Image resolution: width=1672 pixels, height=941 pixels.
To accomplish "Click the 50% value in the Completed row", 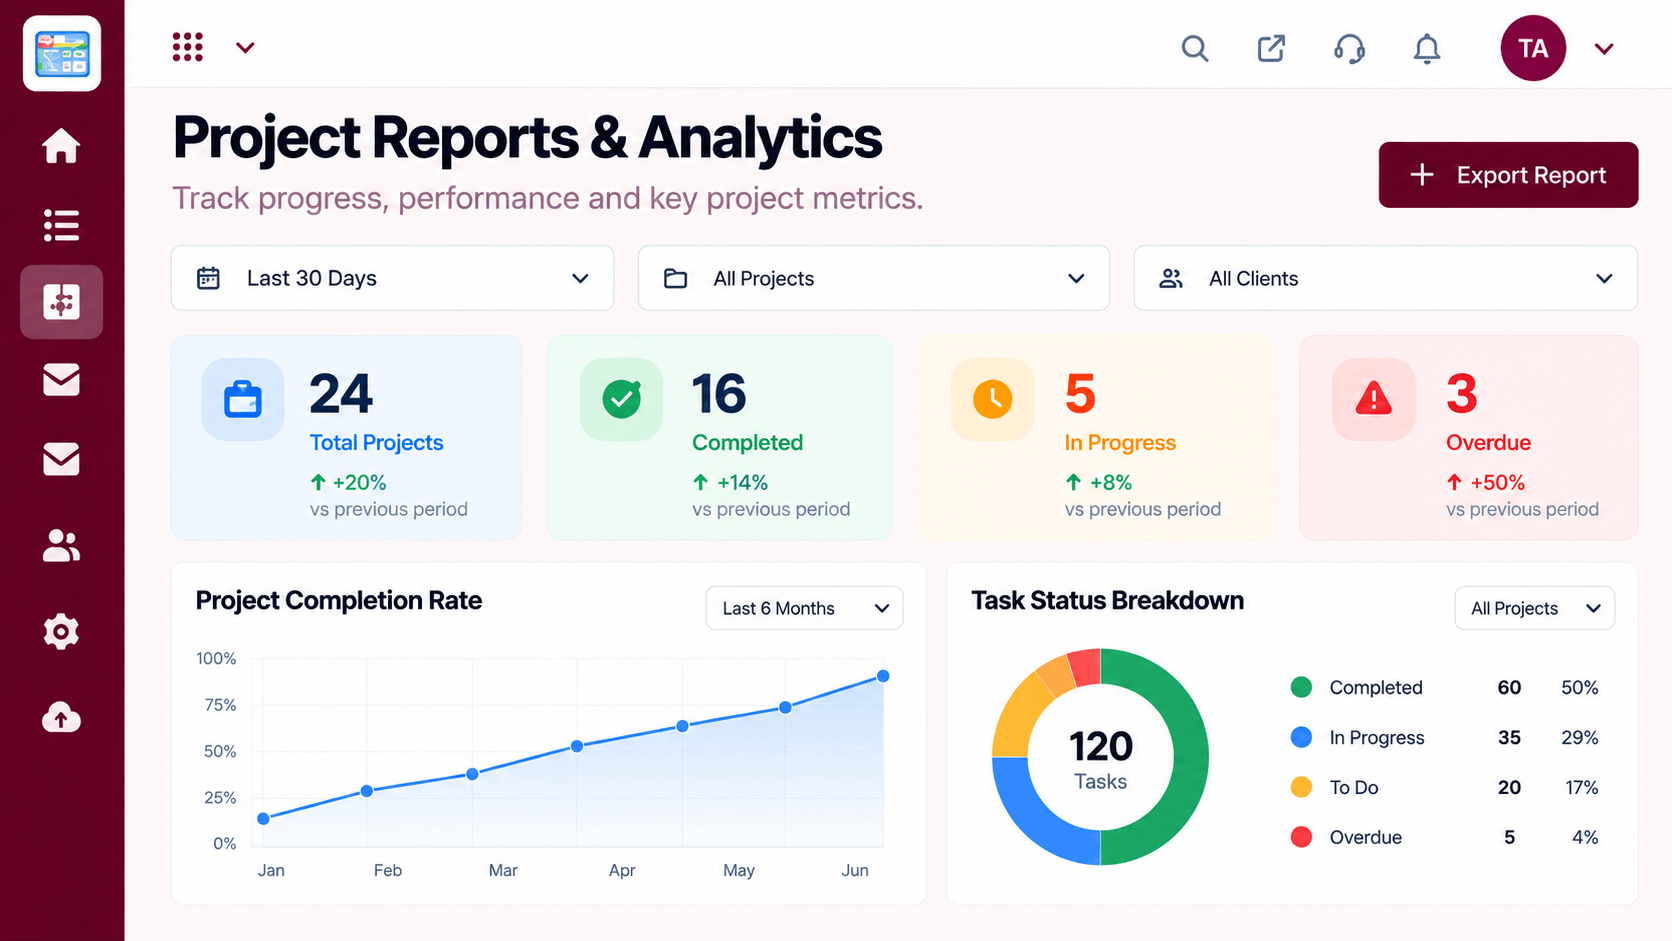I will [1580, 687].
